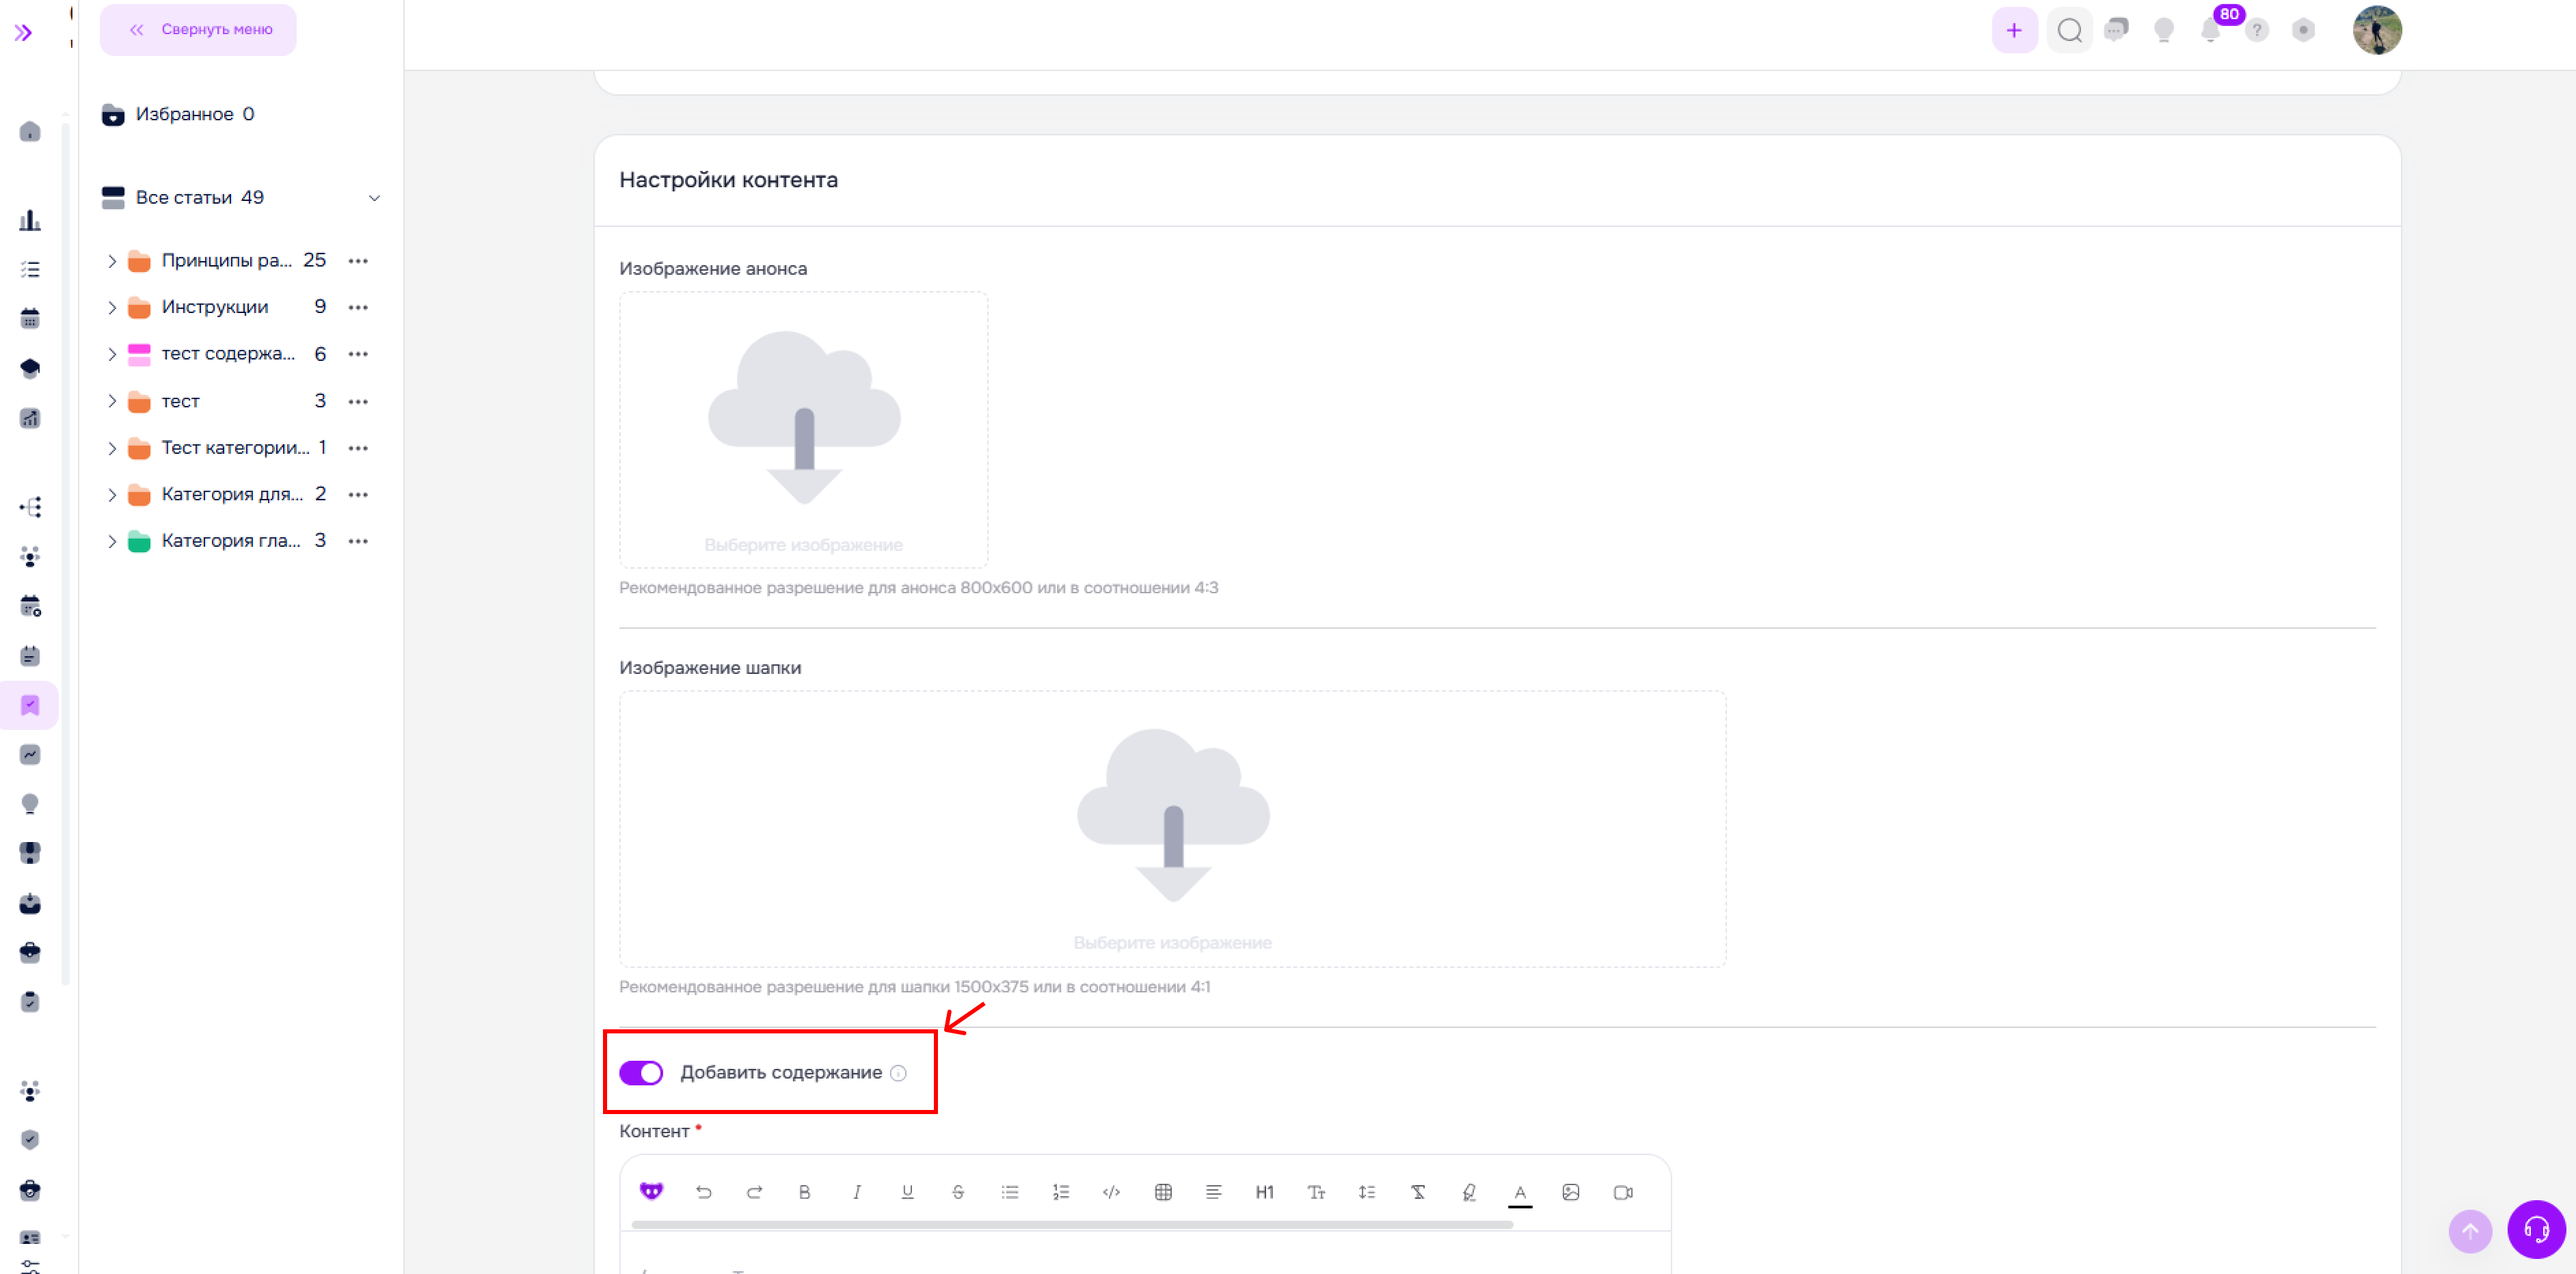Insert a video via the editor toolbar
This screenshot has height=1274, width=2576.
click(x=1623, y=1192)
